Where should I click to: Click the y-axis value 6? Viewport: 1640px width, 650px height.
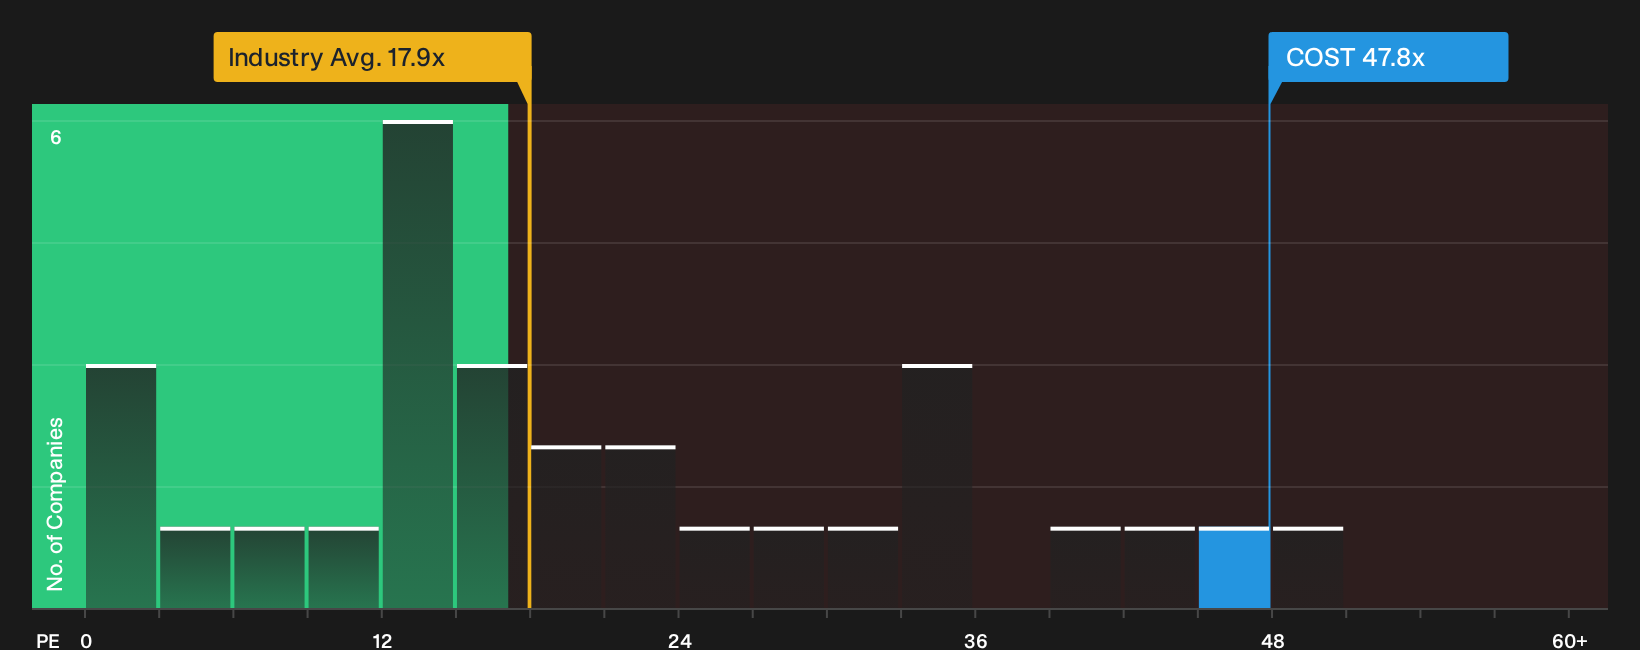coord(56,137)
